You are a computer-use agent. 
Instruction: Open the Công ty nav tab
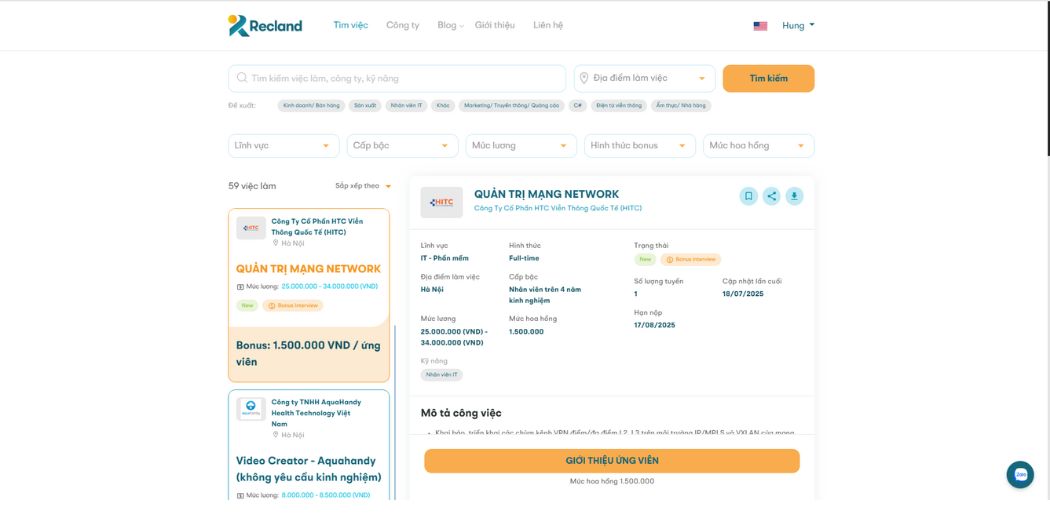coord(402,25)
